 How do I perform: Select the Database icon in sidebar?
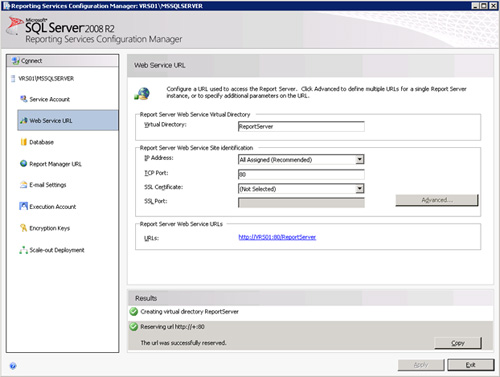click(23, 142)
